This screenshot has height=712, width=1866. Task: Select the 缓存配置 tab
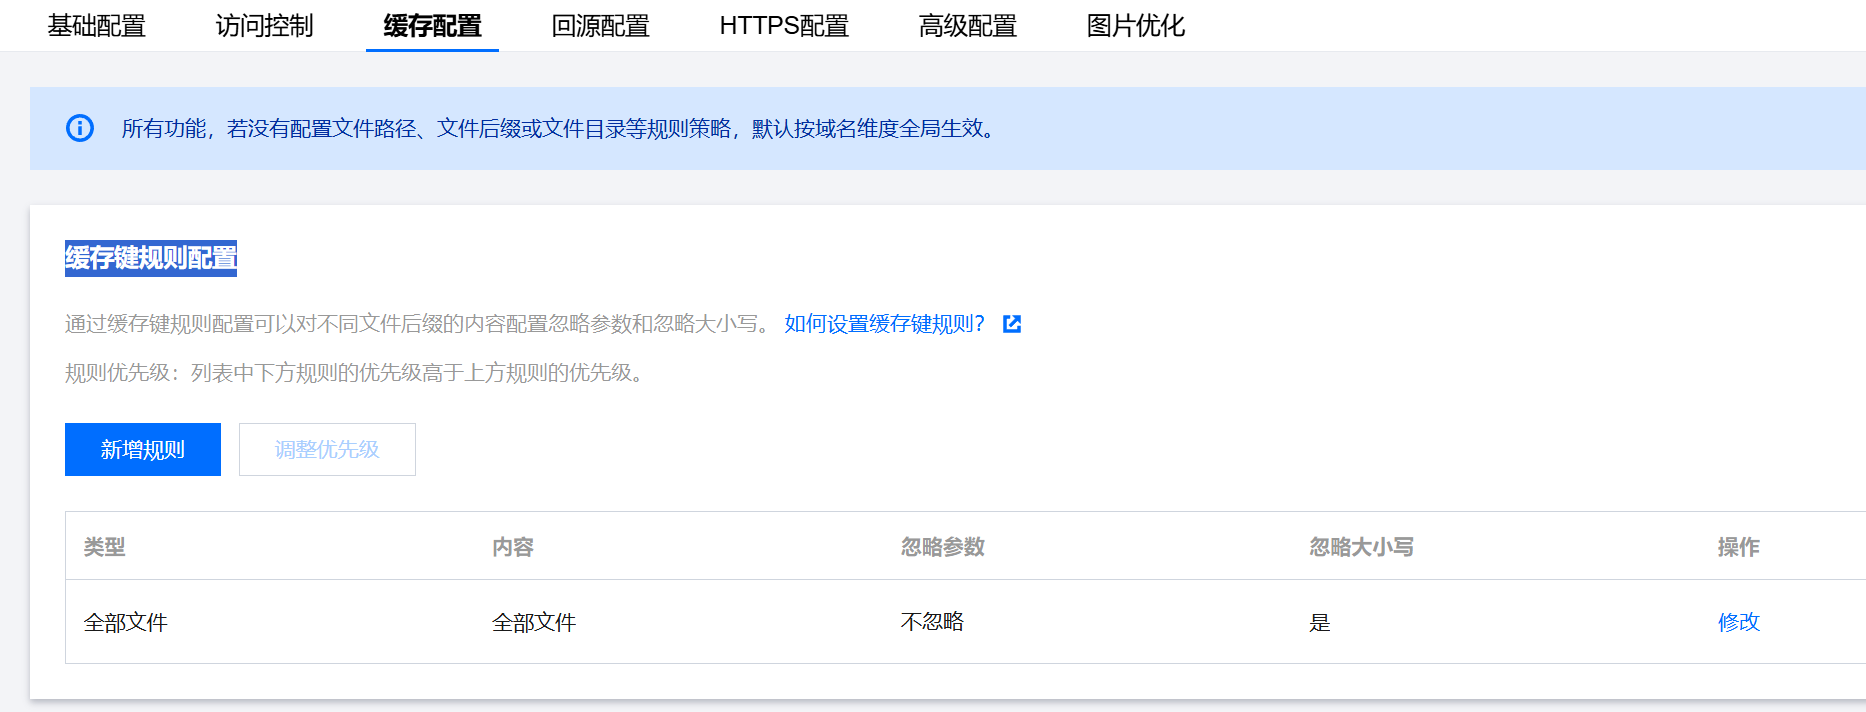coord(432,26)
